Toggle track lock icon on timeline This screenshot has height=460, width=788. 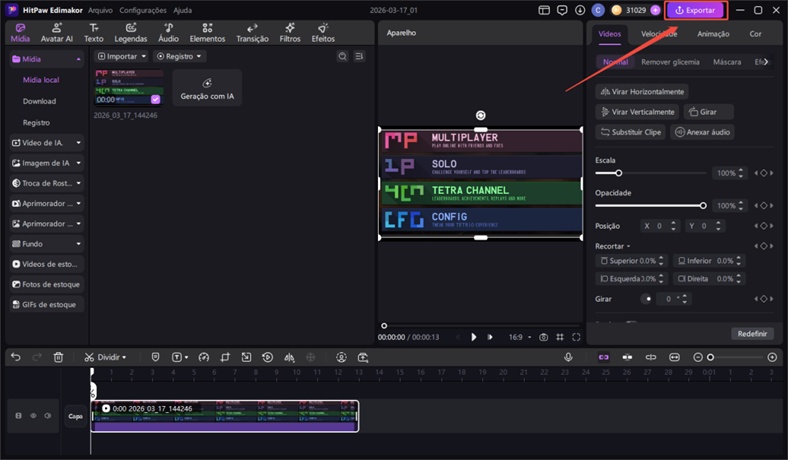click(19, 416)
